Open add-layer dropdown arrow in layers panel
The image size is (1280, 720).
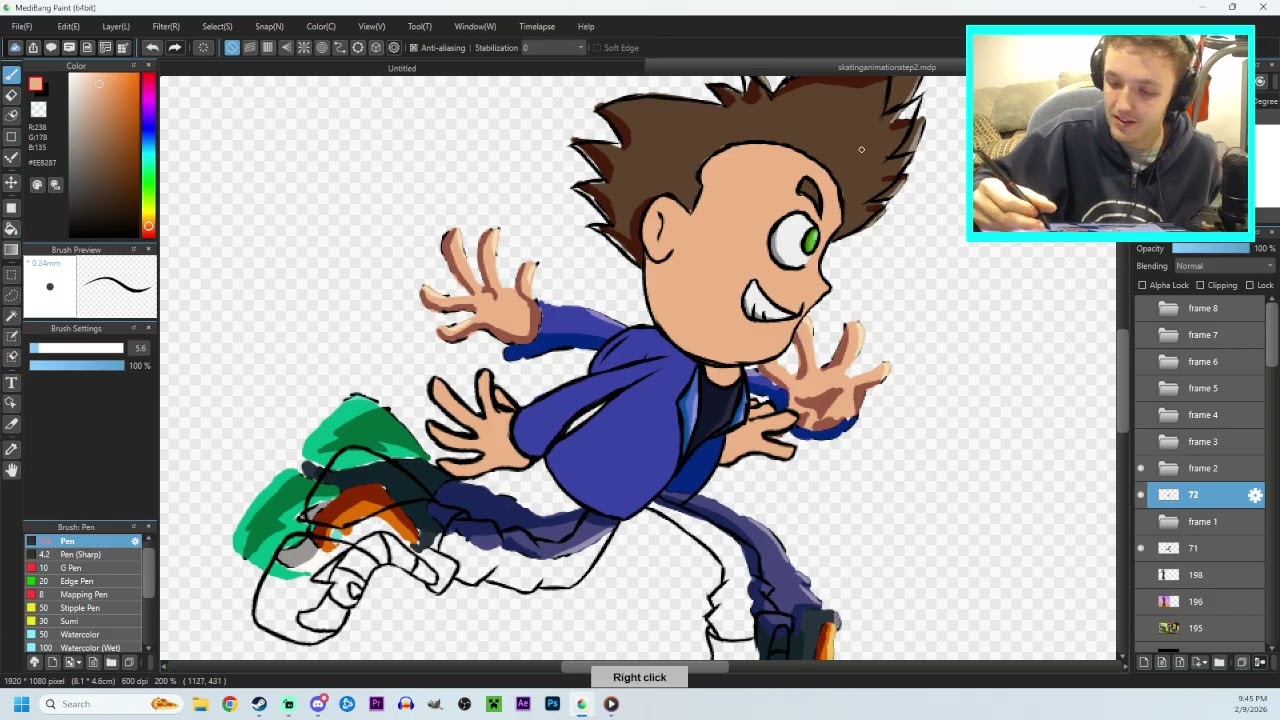click(x=1206, y=662)
